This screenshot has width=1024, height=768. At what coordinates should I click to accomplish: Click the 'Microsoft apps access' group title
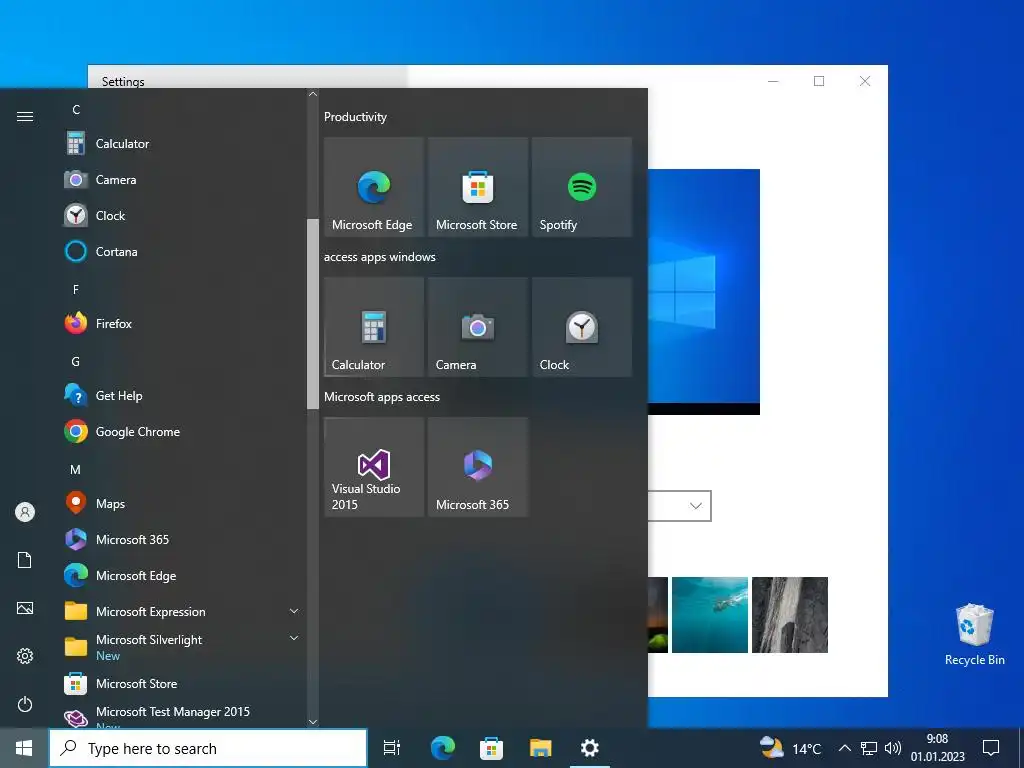coord(382,396)
